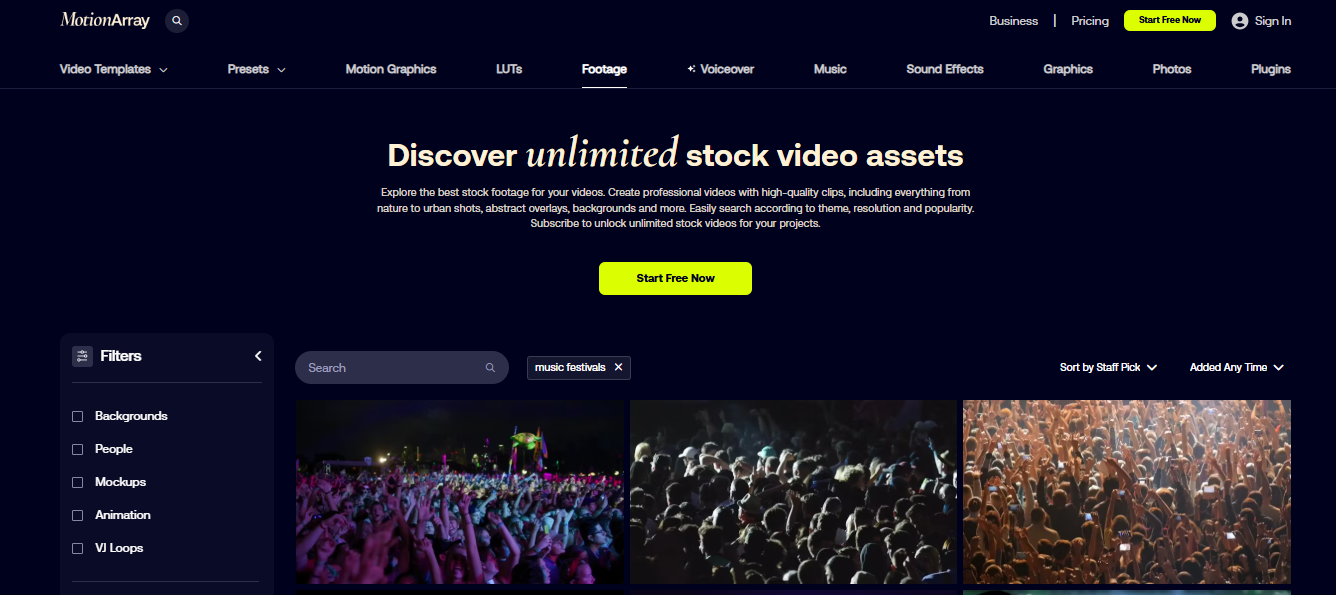1336x595 pixels.
Task: Go to MotionArray logo home
Action: [106, 20]
